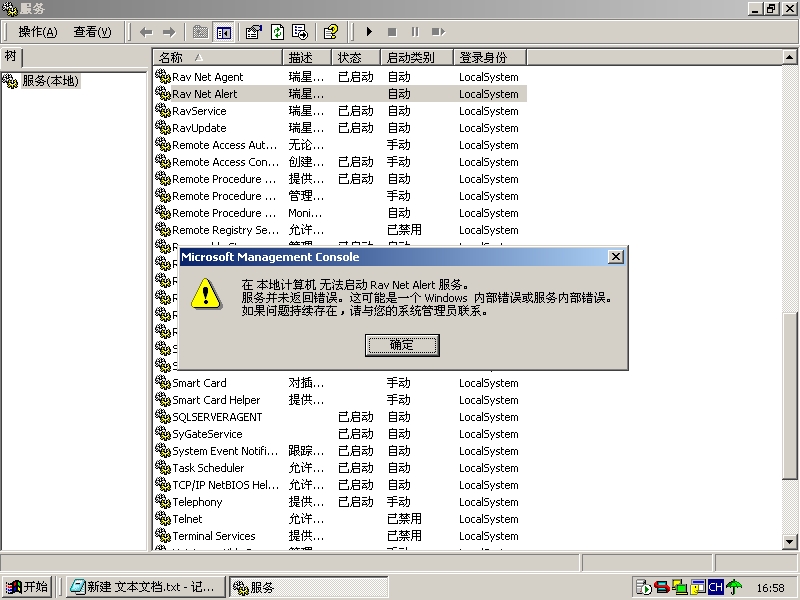Click the Refresh toolbar icon
800x600 pixels.
(x=277, y=33)
